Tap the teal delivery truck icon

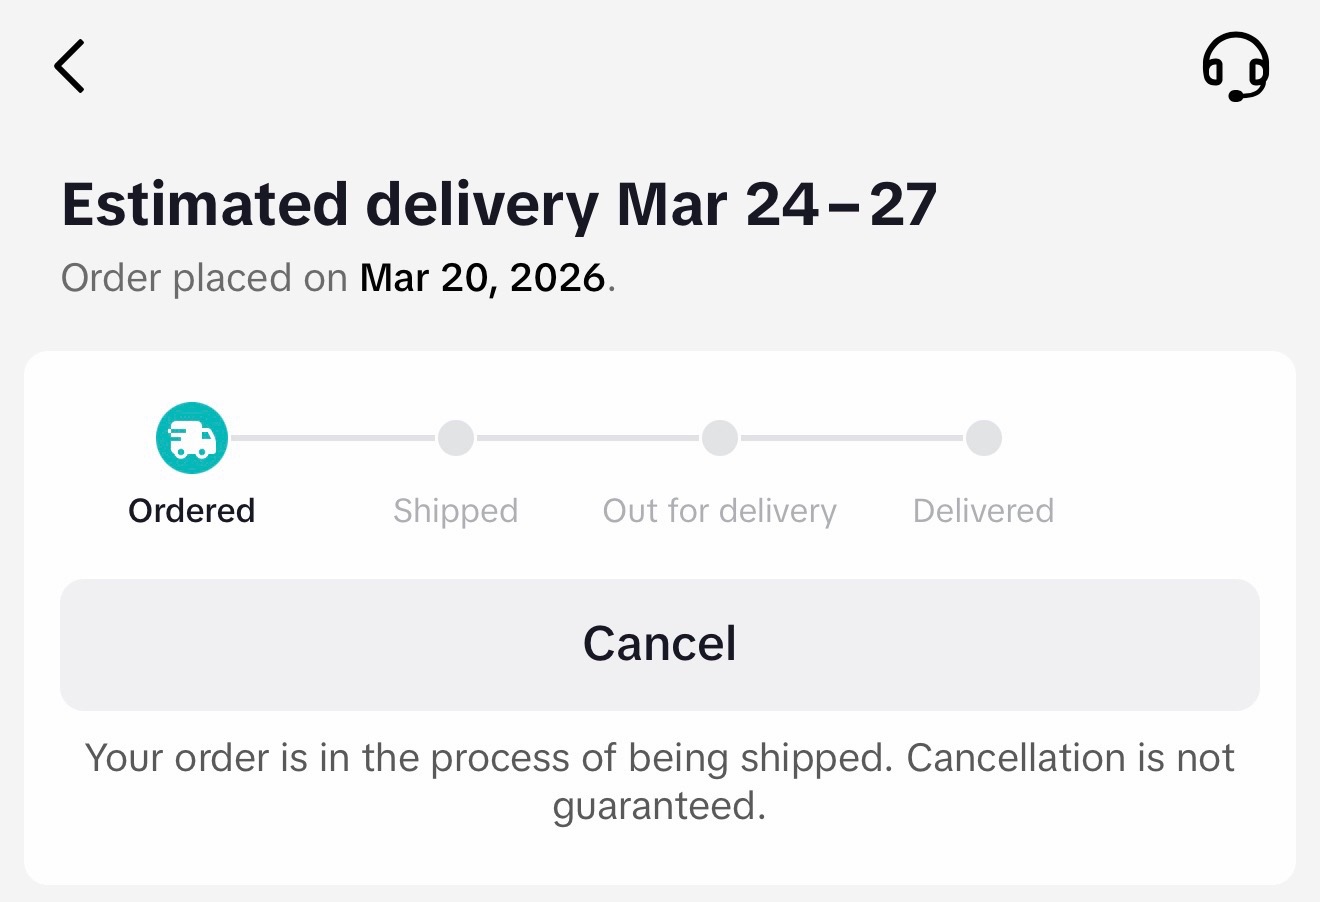[192, 438]
